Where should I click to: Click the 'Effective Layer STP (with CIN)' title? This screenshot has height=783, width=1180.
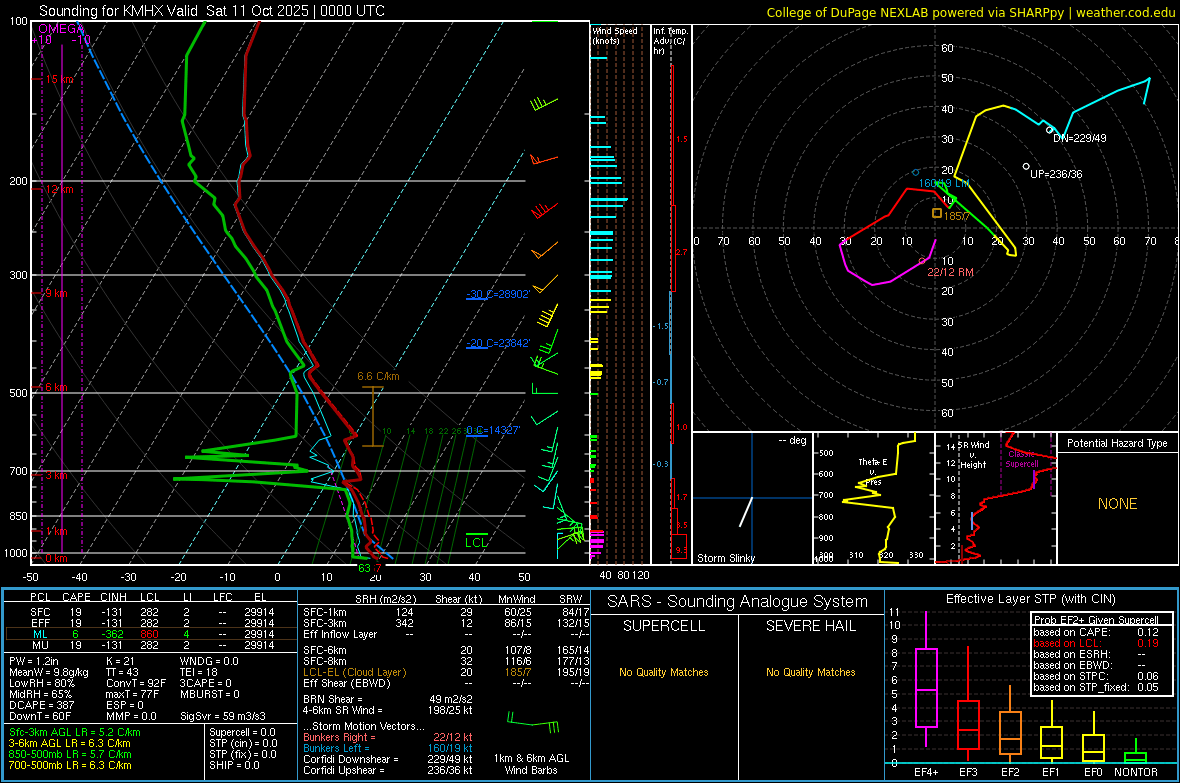pyautogui.click(x=1030, y=599)
